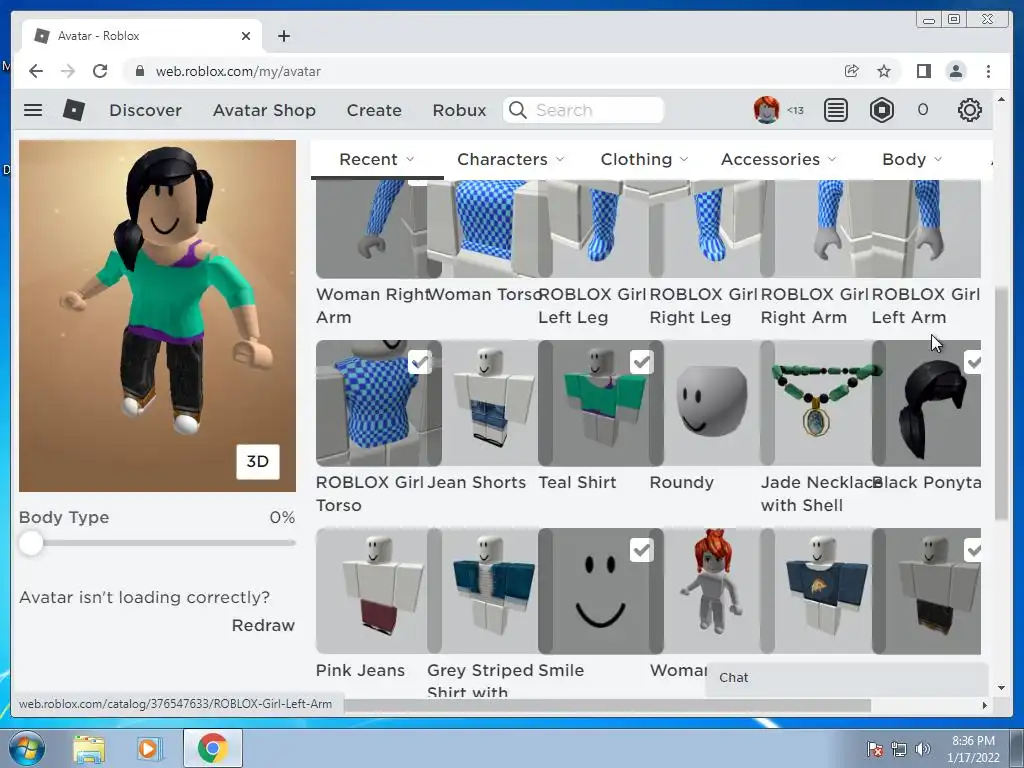The width and height of the screenshot is (1024, 768).
Task: Open the Discover nav link
Action: (x=146, y=110)
